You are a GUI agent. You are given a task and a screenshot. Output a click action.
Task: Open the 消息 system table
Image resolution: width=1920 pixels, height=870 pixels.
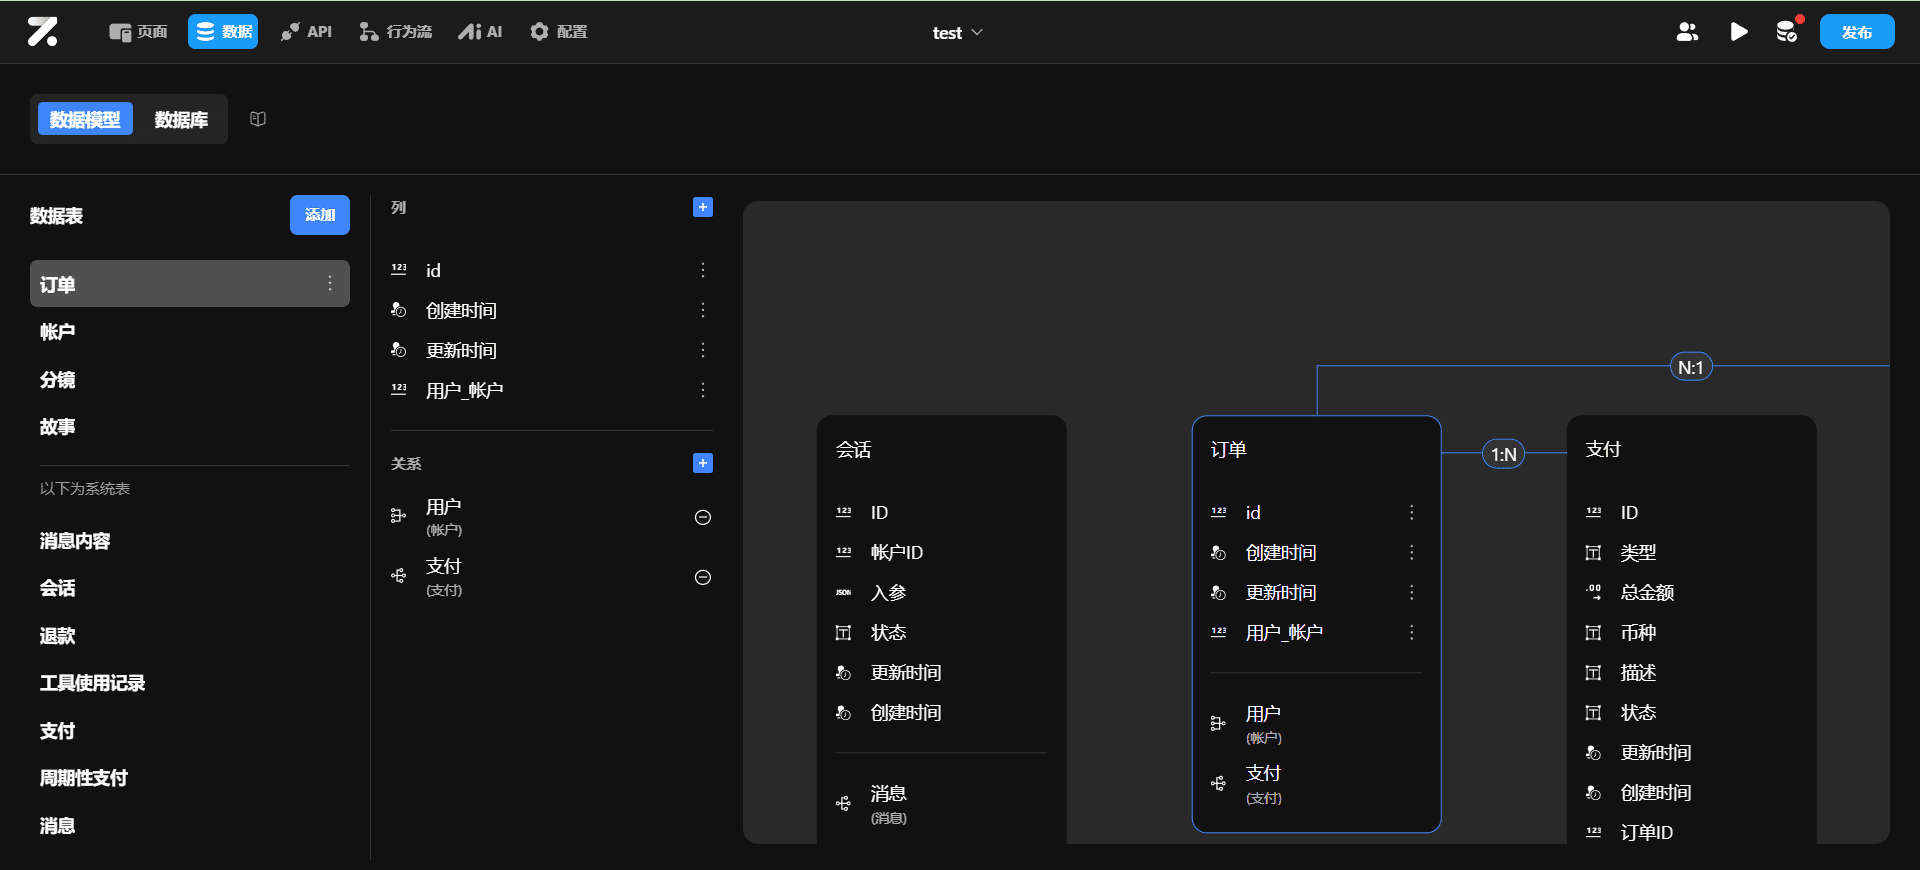190,826
